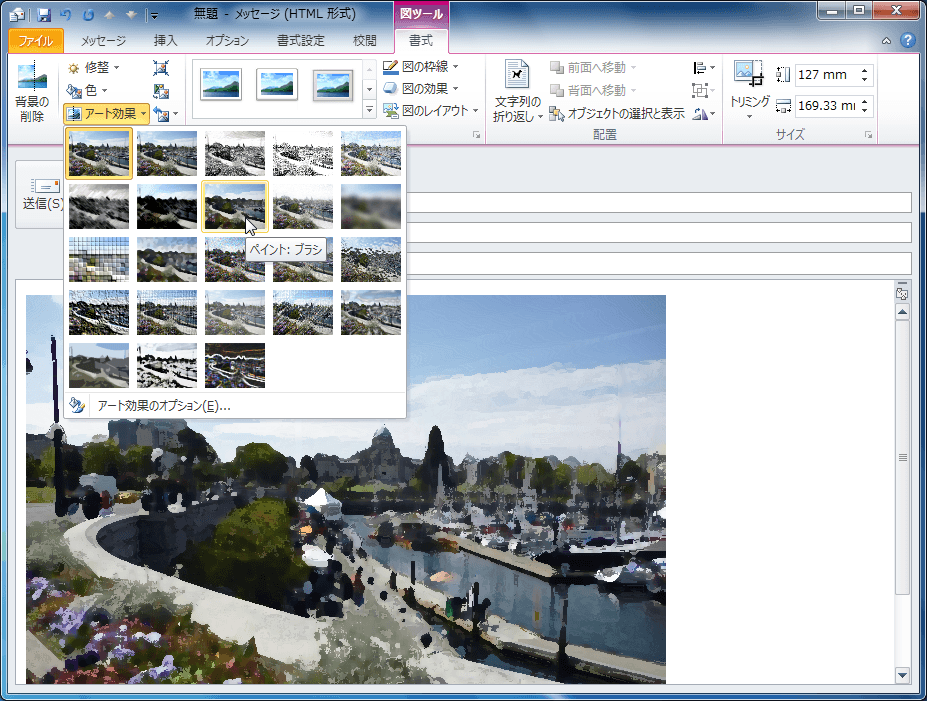Click the message body vertical scrollbar down arrow
Viewport: 927px width, 701px height.
click(x=902, y=675)
